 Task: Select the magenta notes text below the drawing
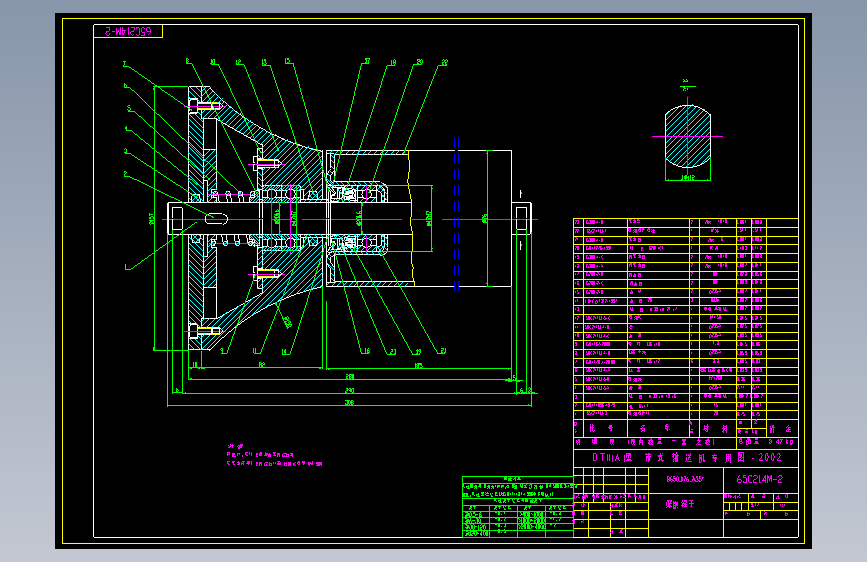[274, 455]
